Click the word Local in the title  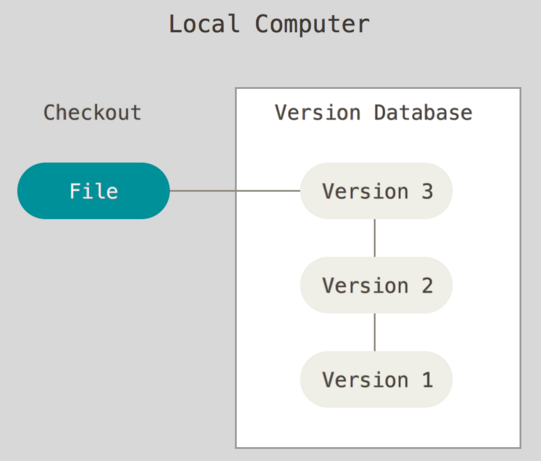(x=204, y=23)
